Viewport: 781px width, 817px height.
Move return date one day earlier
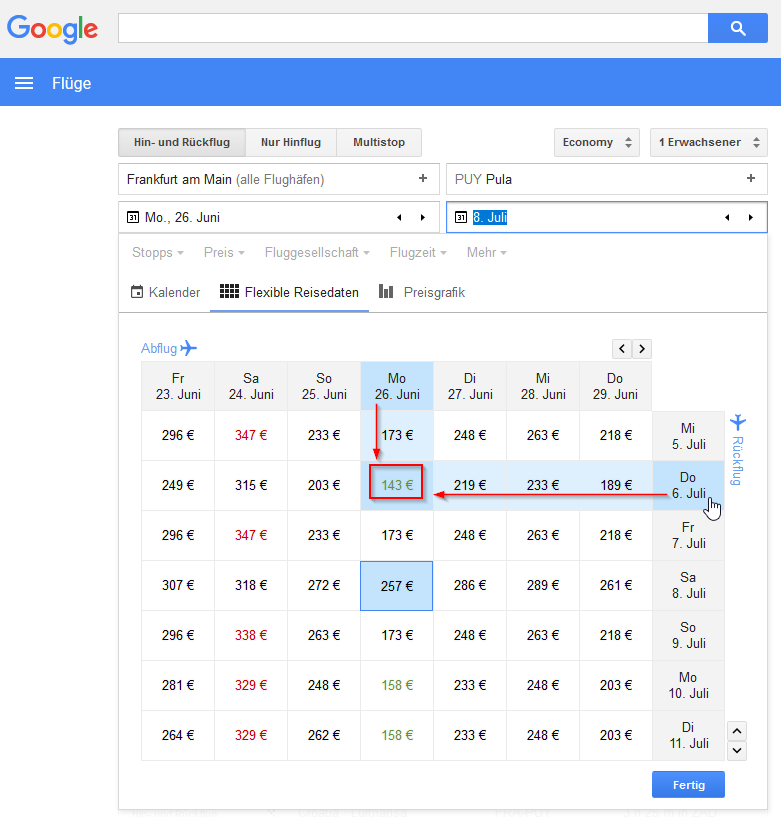coord(727,217)
